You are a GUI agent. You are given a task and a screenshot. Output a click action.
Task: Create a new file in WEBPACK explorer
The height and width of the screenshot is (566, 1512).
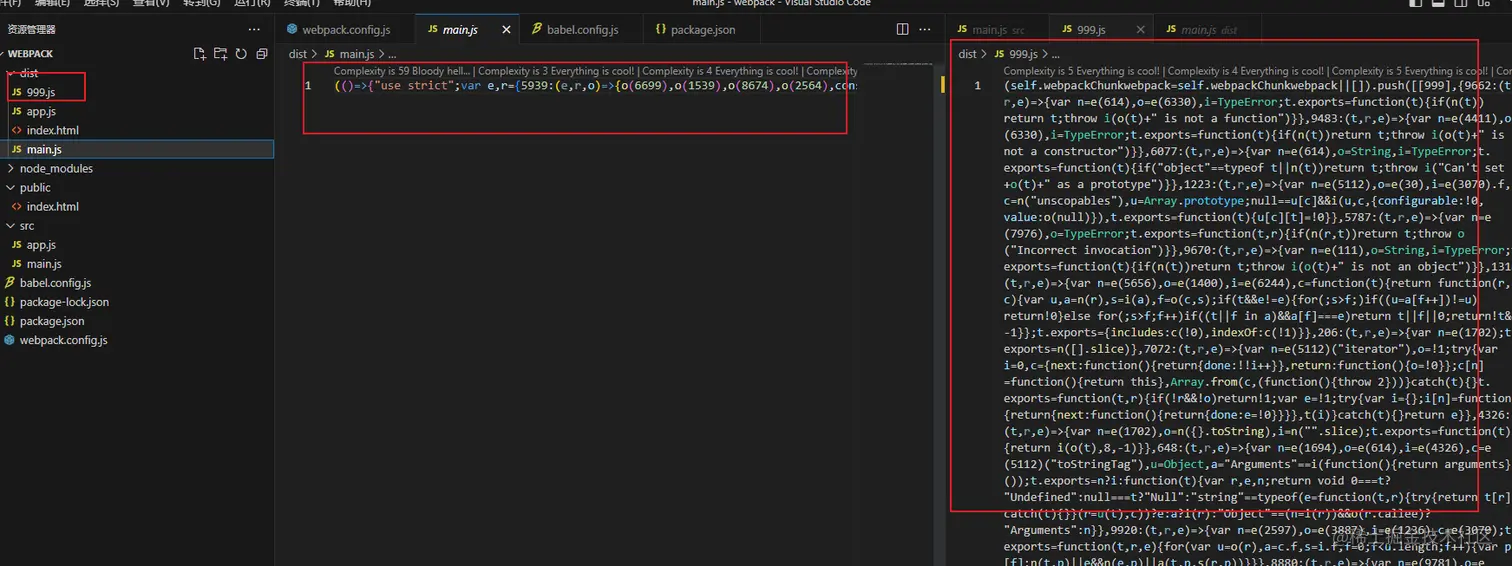200,54
